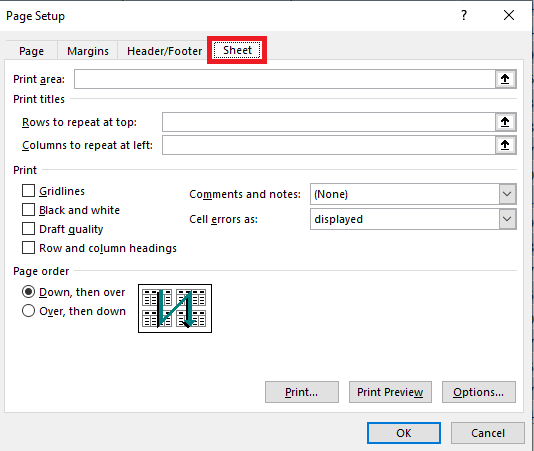The image size is (534, 451).
Task: Click Rows to repeat collapse-dialog arrow icon
Action: pyautogui.click(x=505, y=122)
